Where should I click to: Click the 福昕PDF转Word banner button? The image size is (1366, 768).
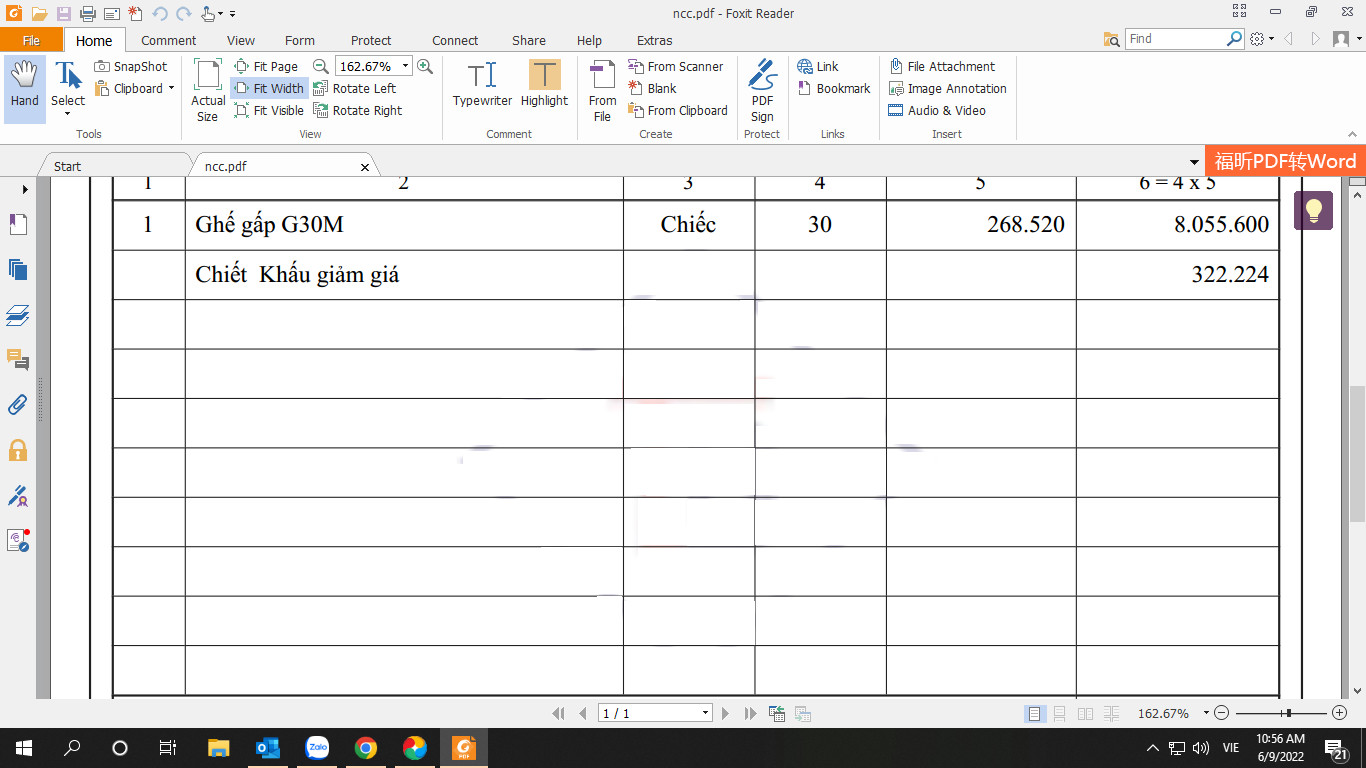(x=1285, y=162)
